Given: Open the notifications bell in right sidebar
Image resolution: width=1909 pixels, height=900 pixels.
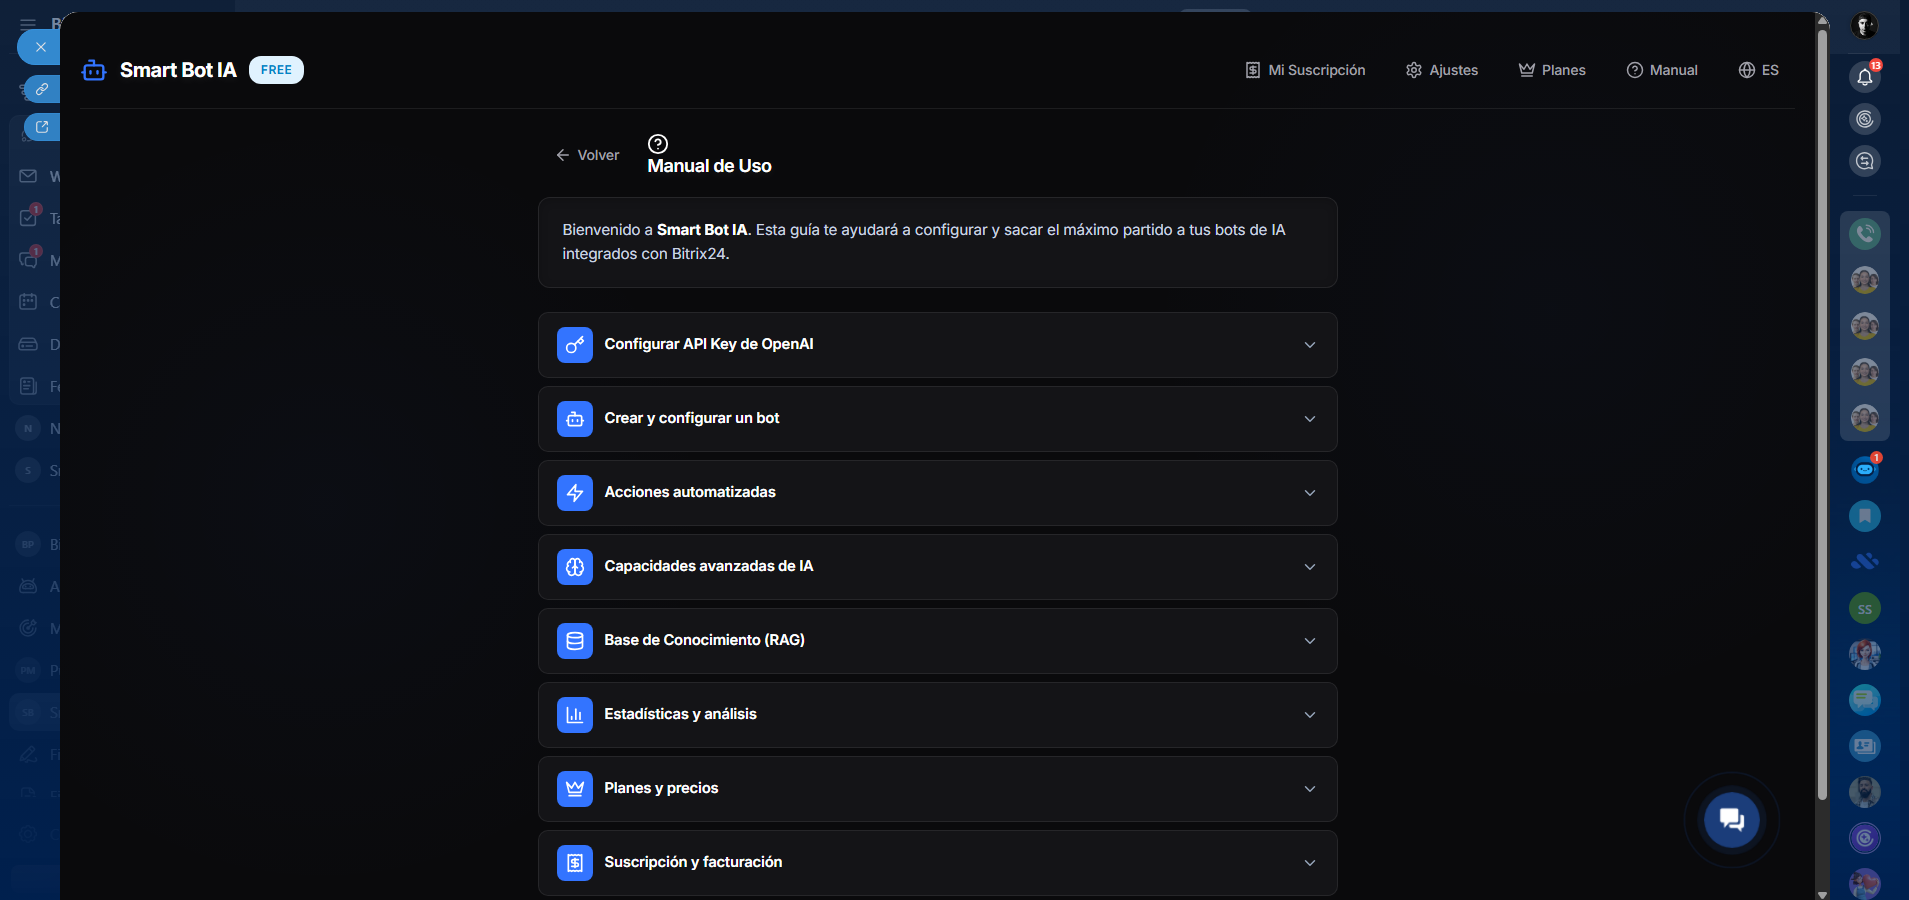Looking at the screenshot, I should click(1864, 77).
